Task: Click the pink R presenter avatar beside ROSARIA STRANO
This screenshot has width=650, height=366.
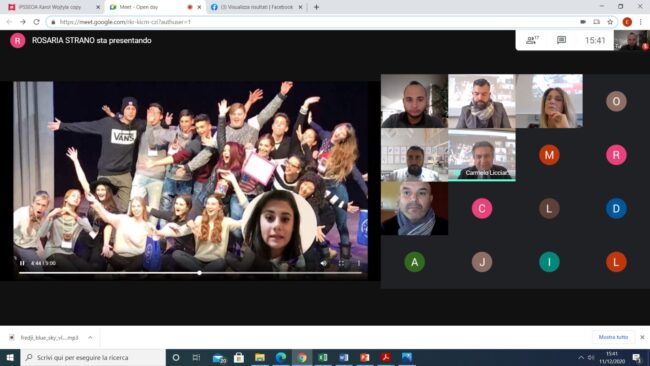Action: (17, 41)
